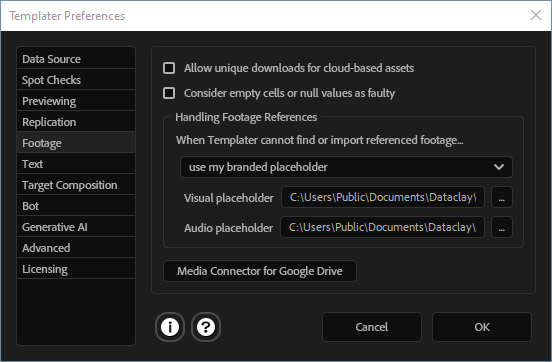Select the Footage category
This screenshot has width=552, height=362.
(x=76, y=143)
